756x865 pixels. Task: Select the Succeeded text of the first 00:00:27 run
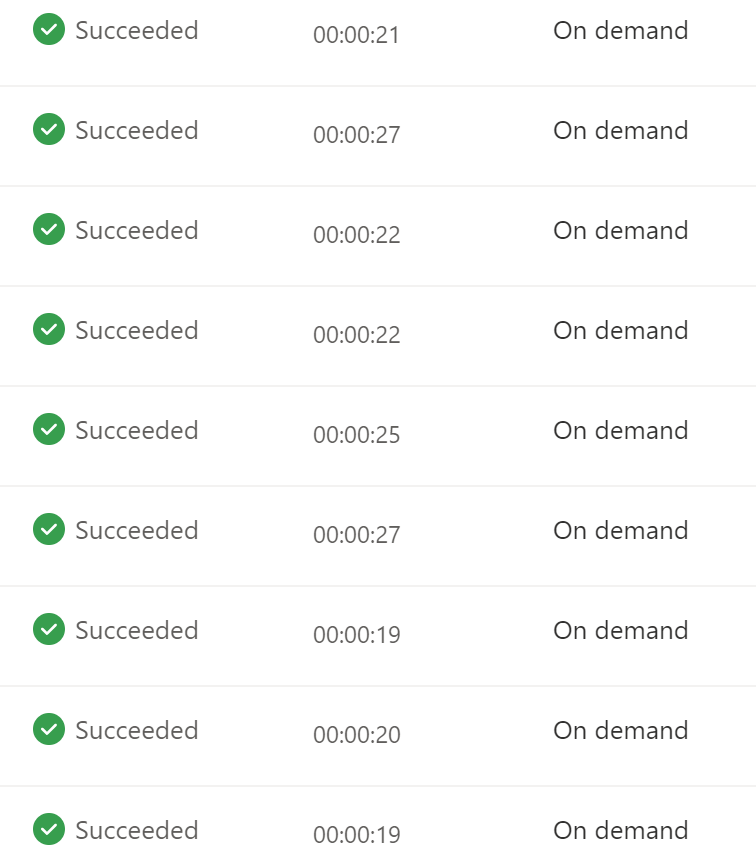137,130
